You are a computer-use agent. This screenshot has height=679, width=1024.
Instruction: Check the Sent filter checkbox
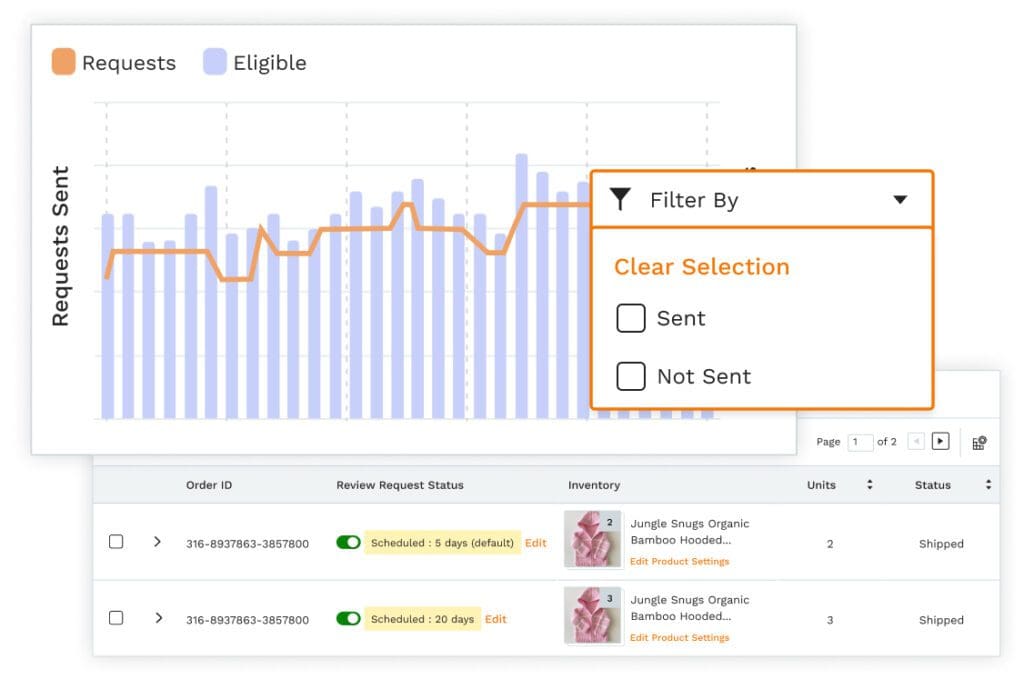click(631, 319)
